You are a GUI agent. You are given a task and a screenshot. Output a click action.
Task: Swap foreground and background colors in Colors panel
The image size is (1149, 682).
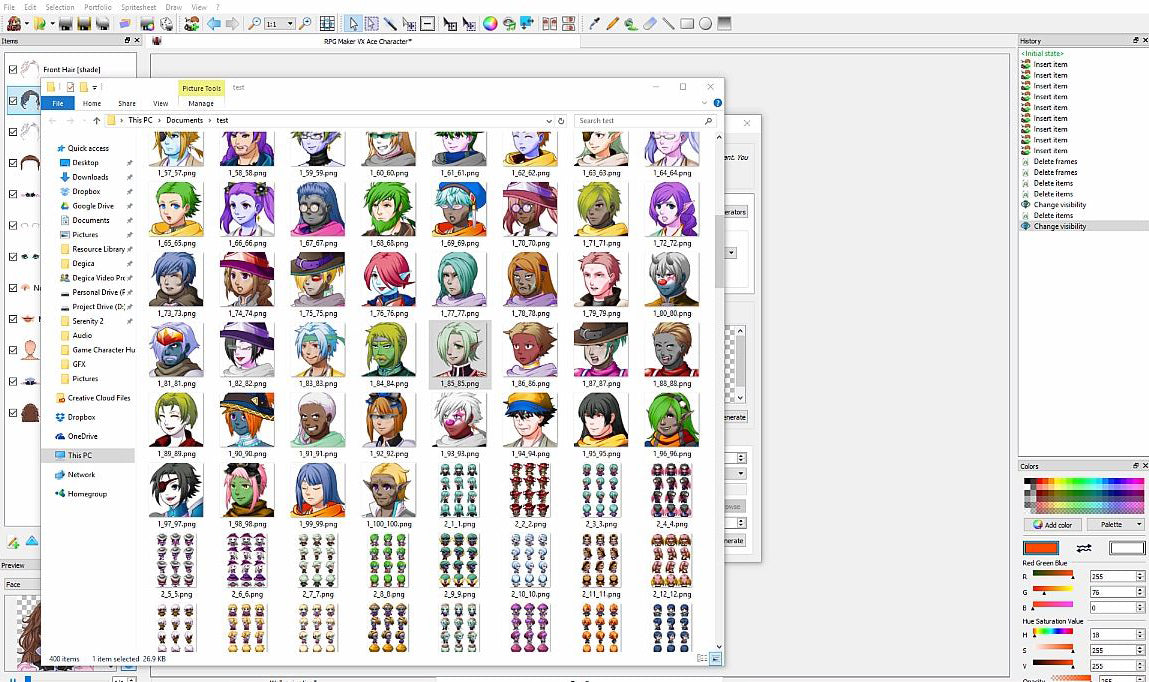click(x=1084, y=547)
